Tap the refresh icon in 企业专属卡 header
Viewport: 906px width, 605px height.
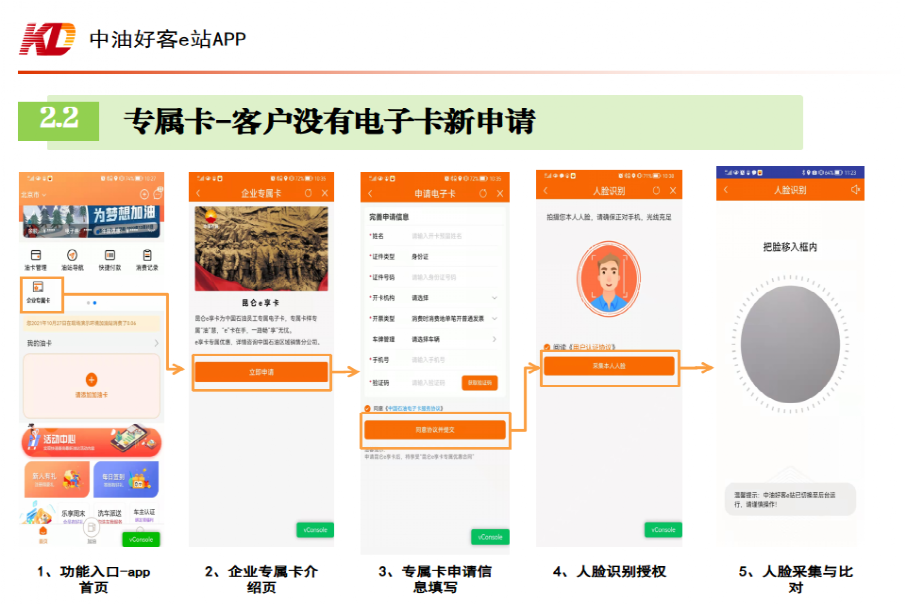click(x=309, y=193)
